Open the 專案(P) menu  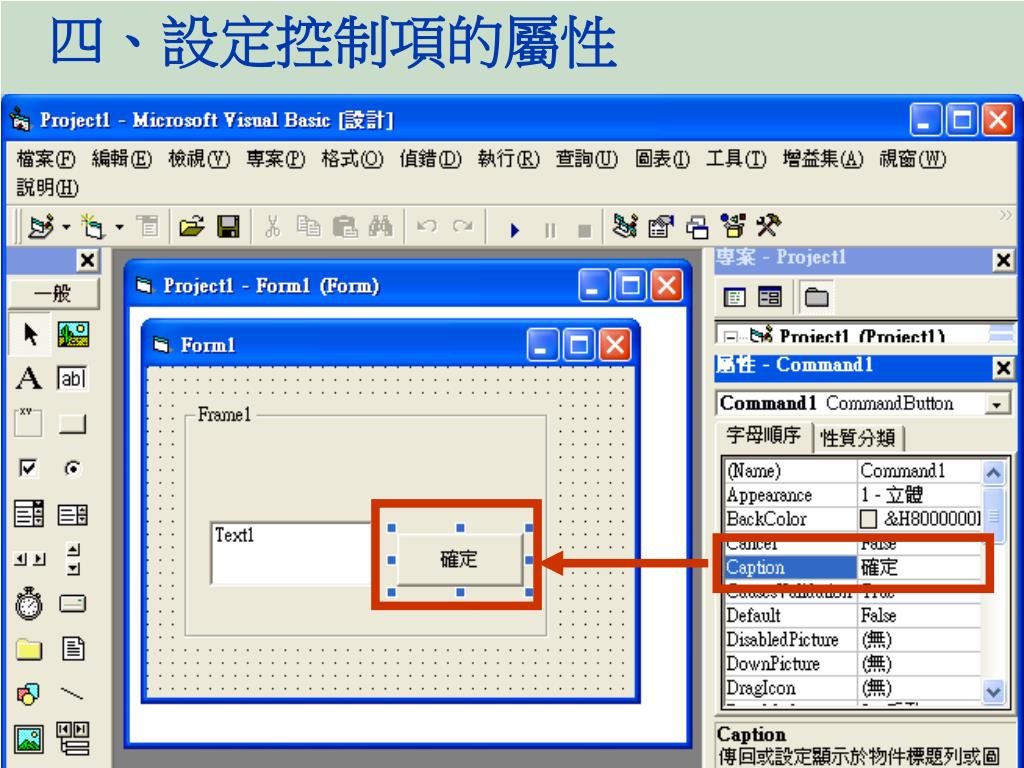[x=276, y=159]
